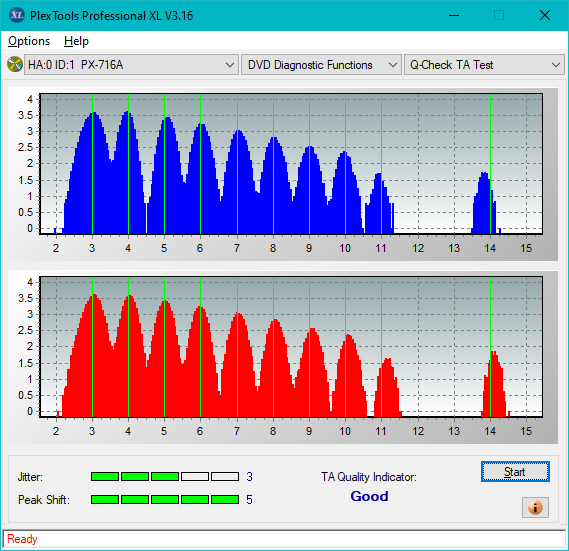Open the Help menu
This screenshot has width=569, height=551.
(x=76, y=41)
